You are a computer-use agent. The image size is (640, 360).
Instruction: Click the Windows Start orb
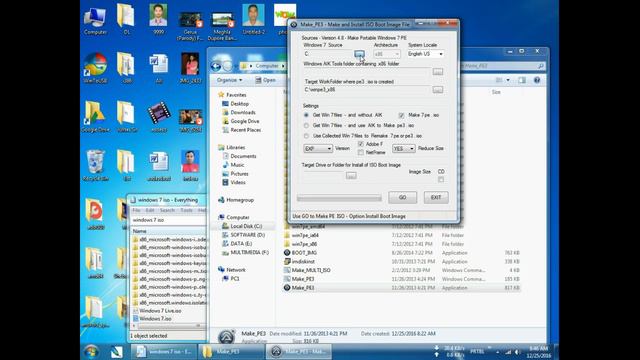coord(91,351)
